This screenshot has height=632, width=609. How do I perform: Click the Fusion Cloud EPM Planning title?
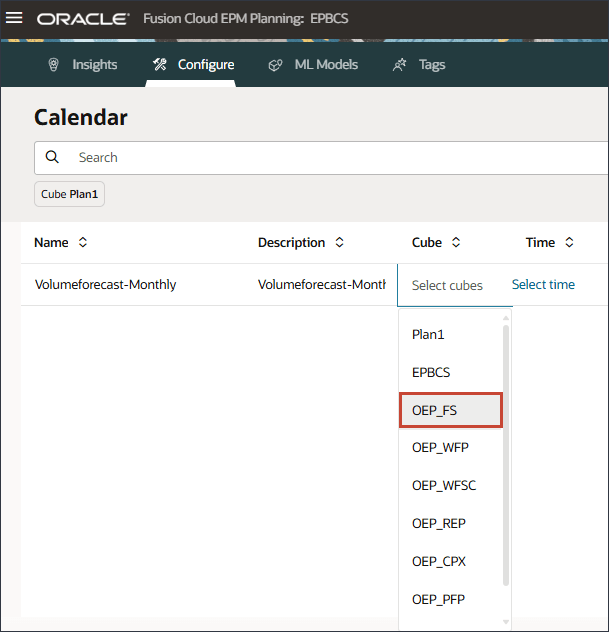(245, 19)
